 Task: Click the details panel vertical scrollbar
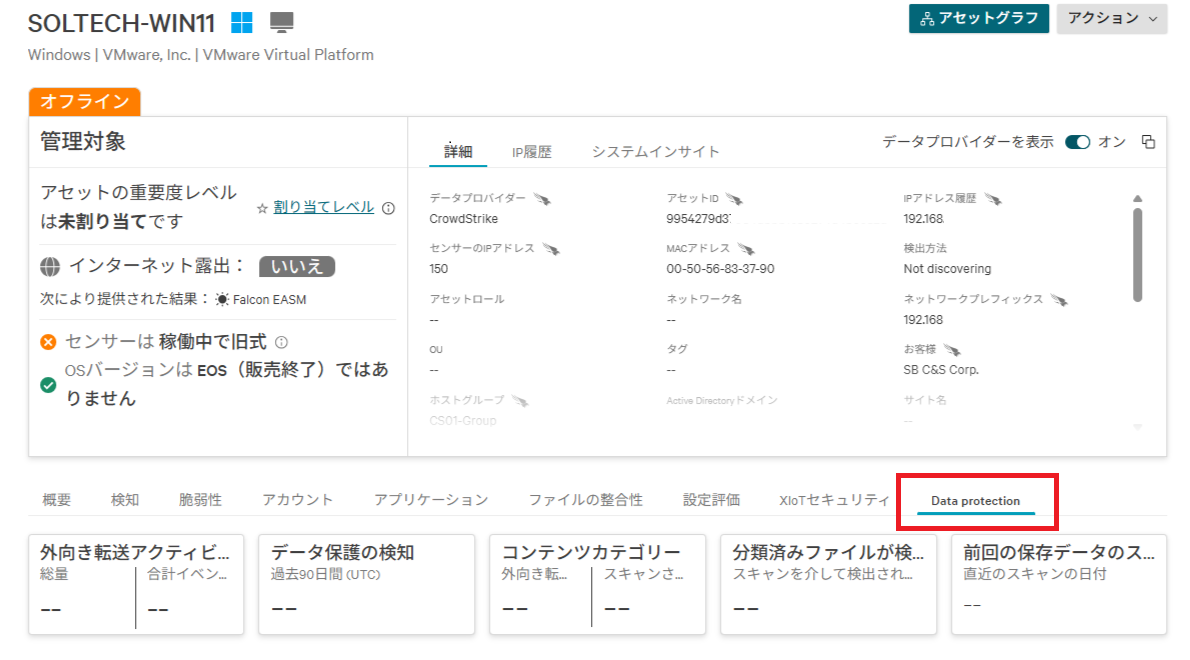(x=1137, y=253)
